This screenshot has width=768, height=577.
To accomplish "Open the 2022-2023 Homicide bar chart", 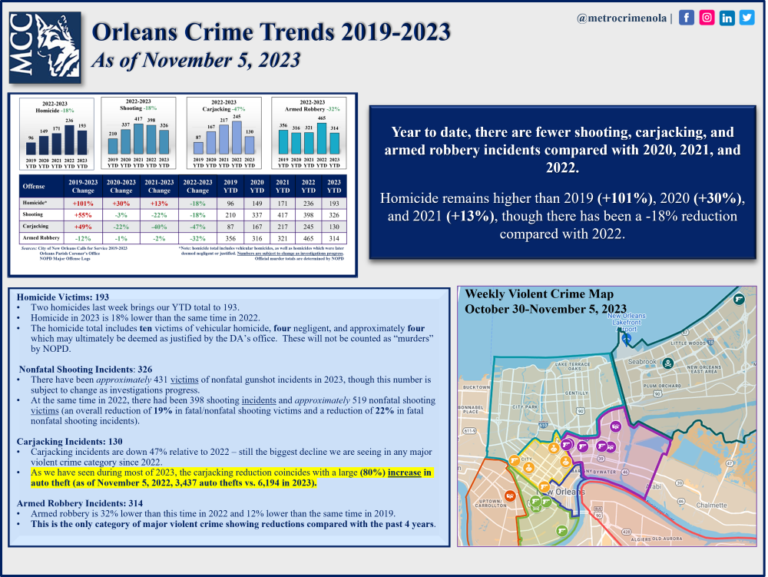I will coord(59,130).
